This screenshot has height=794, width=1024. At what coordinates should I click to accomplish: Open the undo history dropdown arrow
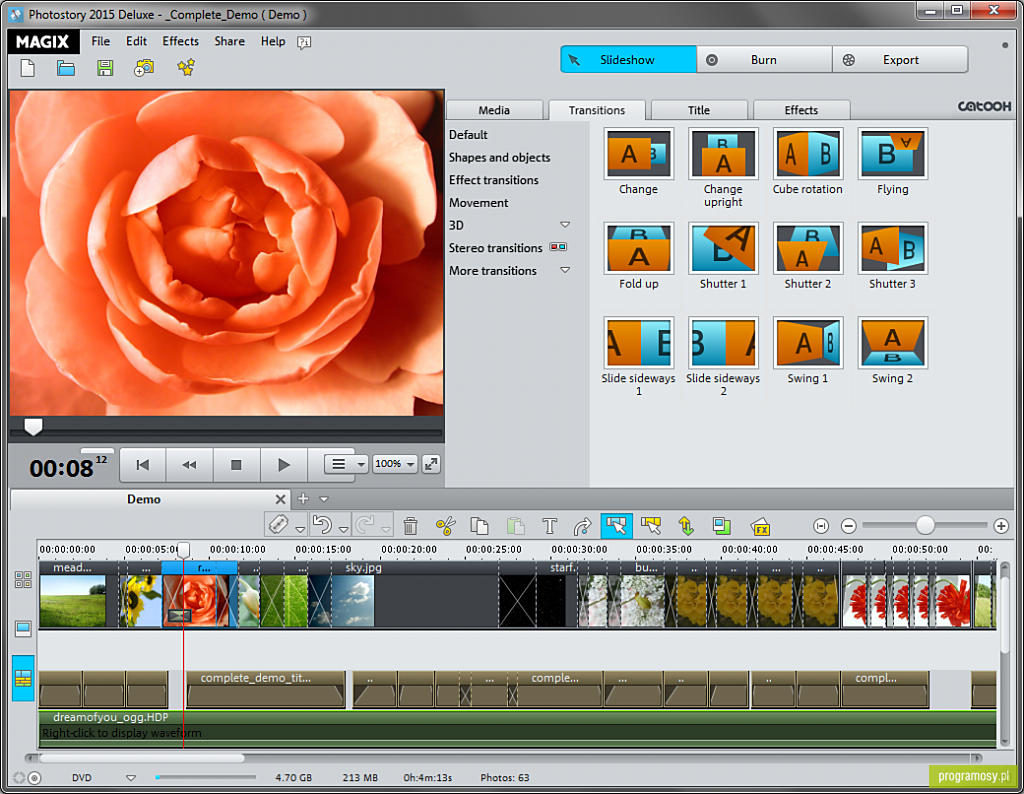[x=344, y=530]
